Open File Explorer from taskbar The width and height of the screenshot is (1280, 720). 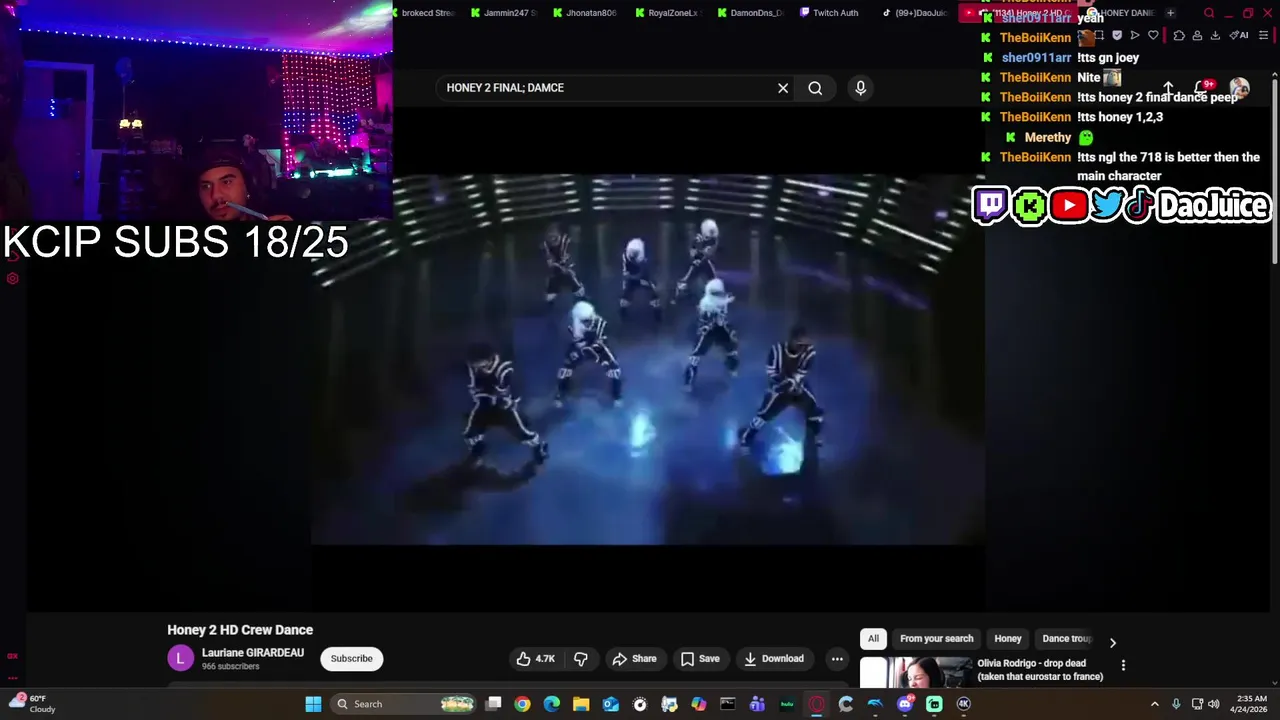[x=581, y=704]
